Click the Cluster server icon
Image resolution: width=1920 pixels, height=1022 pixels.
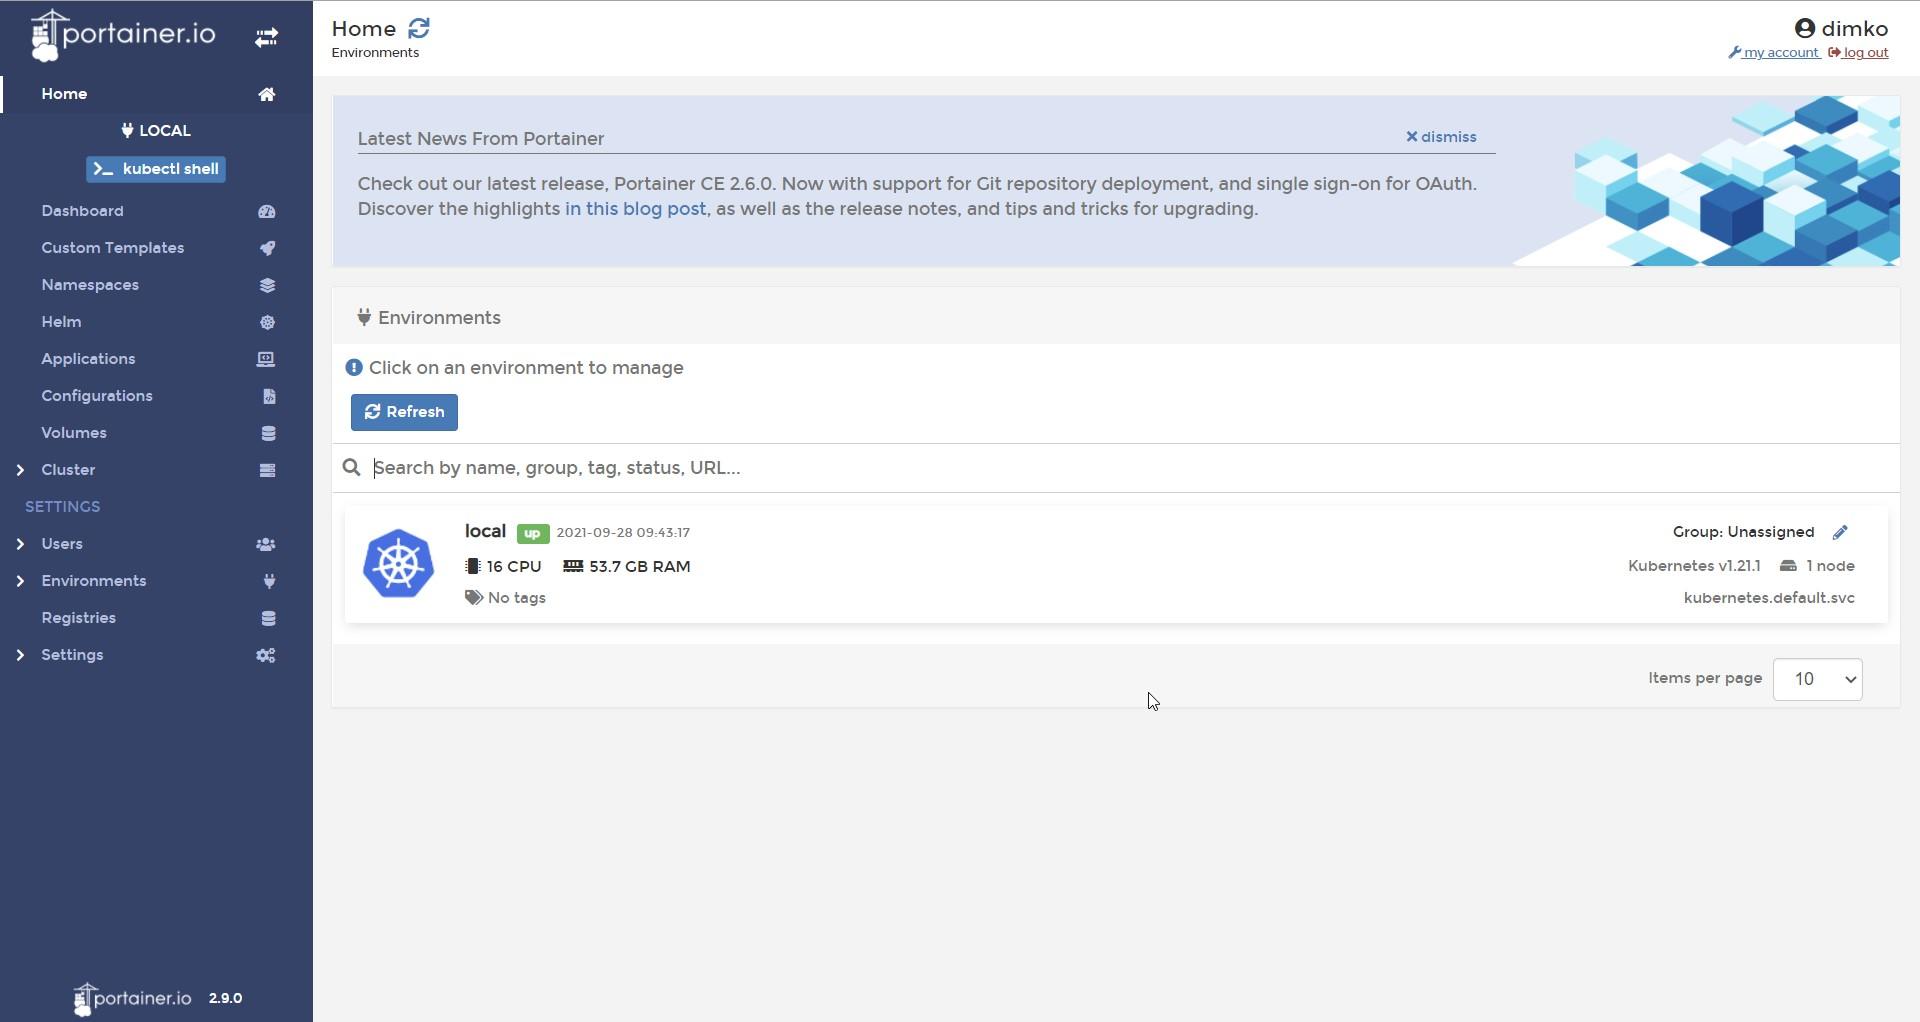tap(267, 470)
